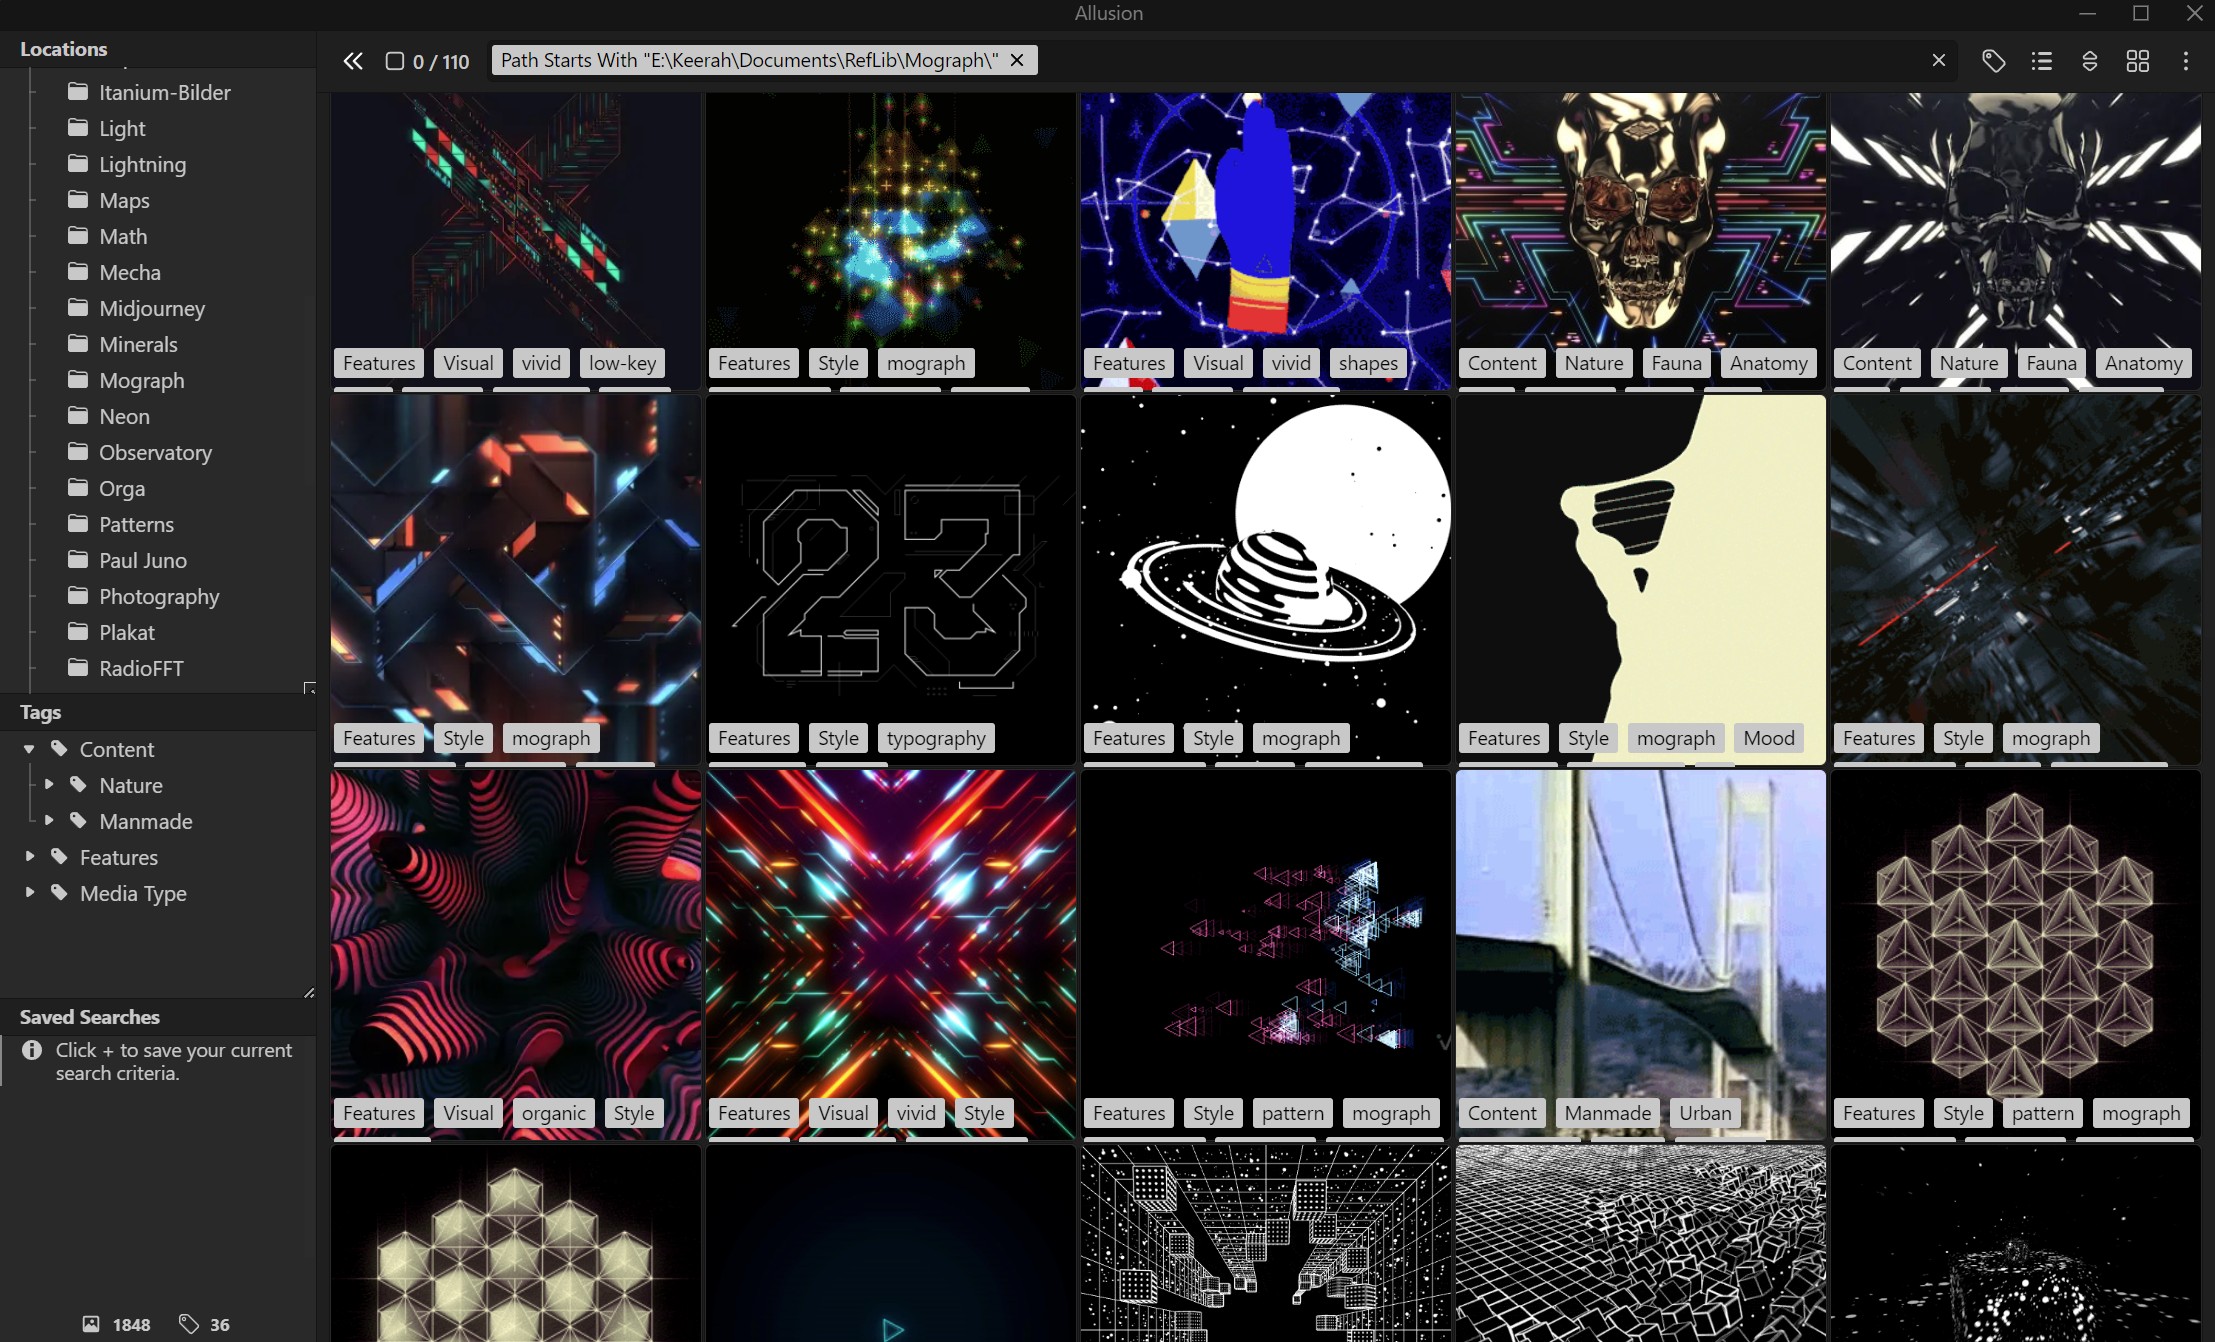
Task: Collapse the sidebar with double chevron
Action: [353, 61]
